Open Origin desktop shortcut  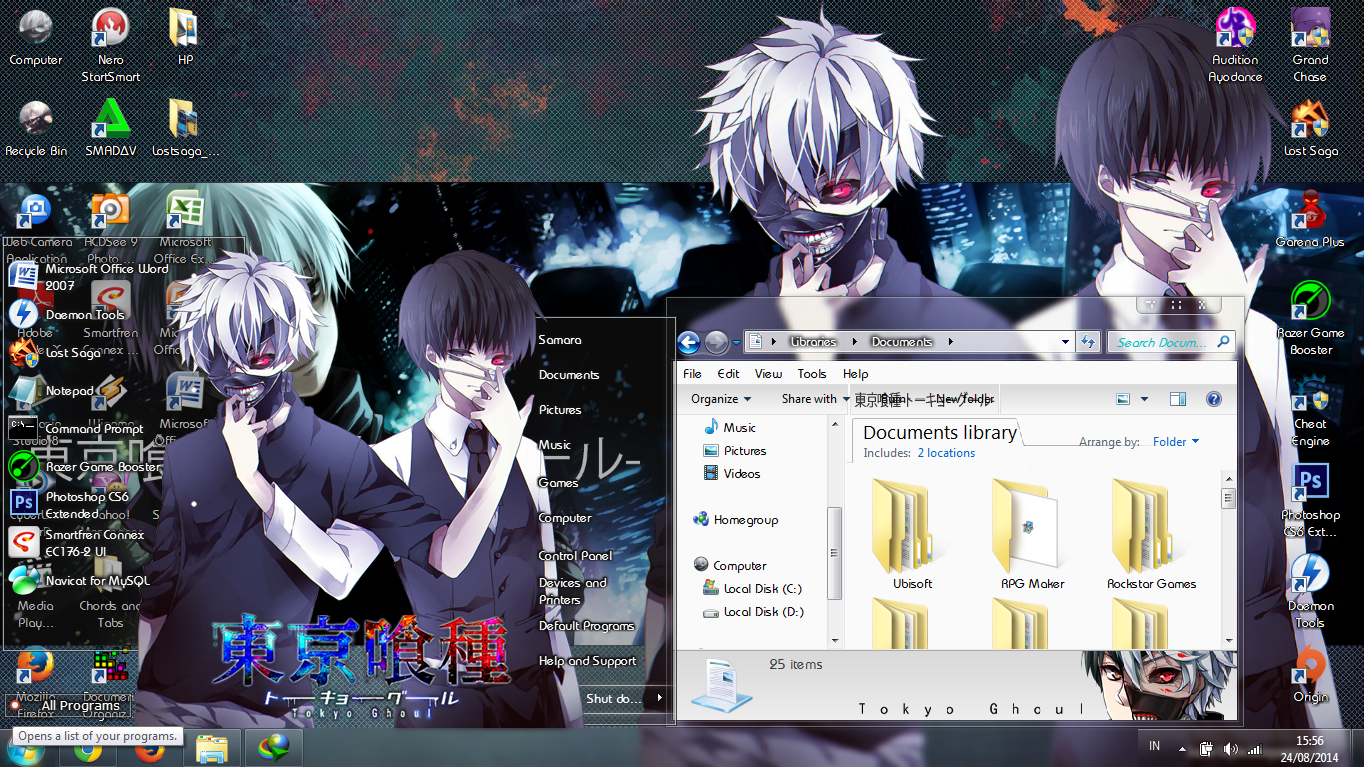[x=1310, y=675]
